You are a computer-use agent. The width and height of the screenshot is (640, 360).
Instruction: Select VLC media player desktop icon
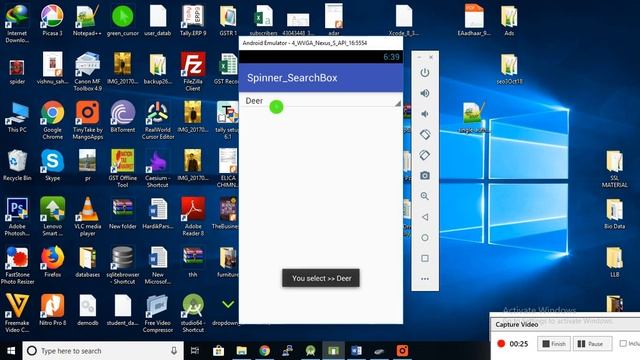(87, 216)
